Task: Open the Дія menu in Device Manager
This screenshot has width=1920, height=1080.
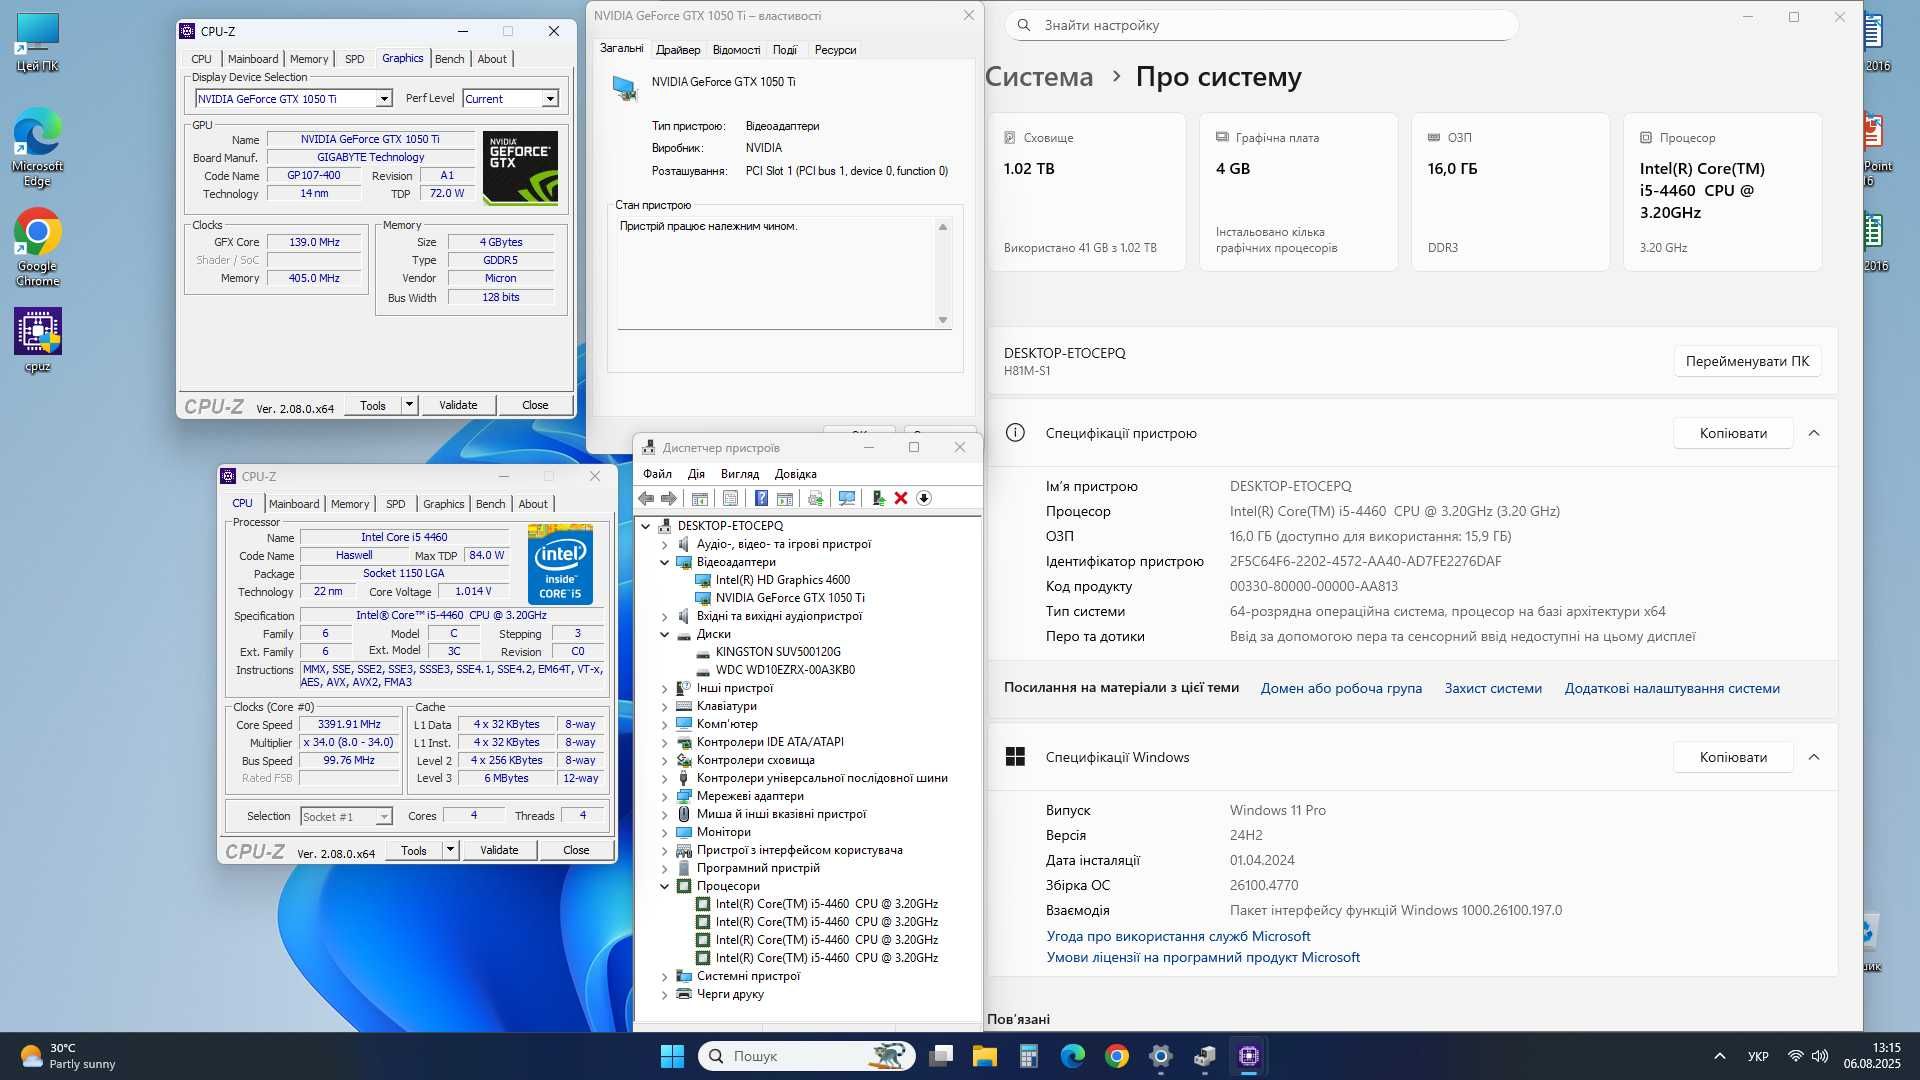Action: tap(696, 474)
